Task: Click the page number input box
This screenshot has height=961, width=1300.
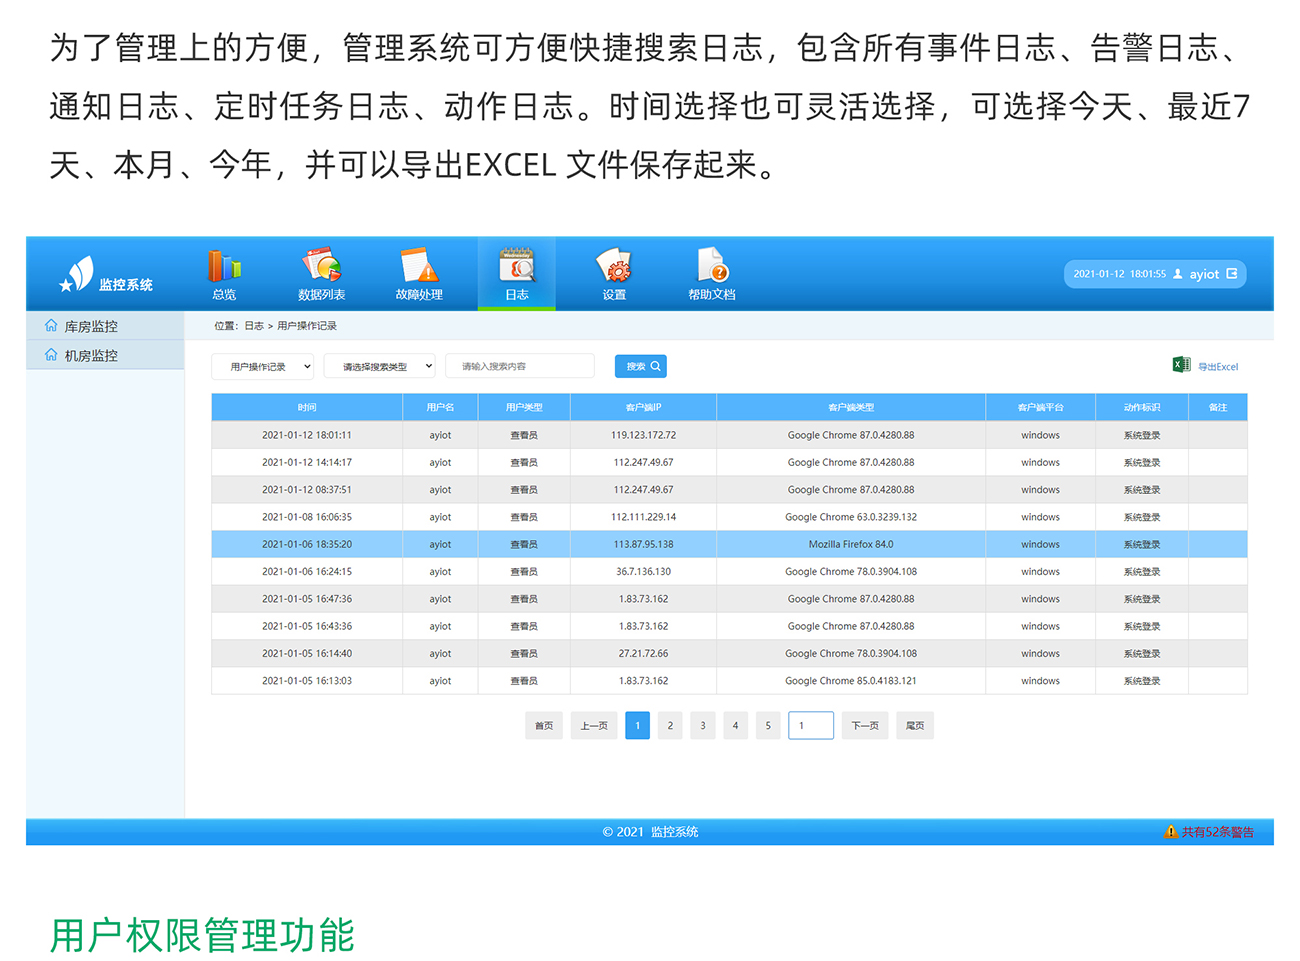Action: click(x=810, y=726)
